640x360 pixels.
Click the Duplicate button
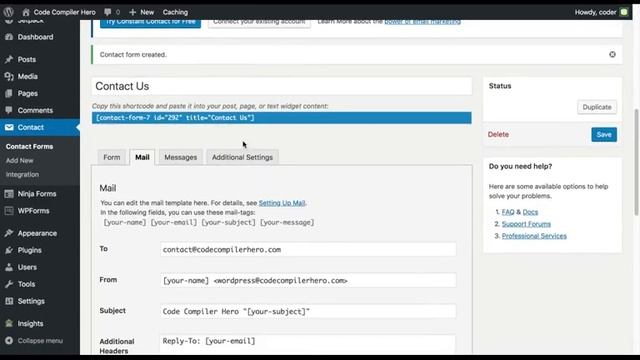click(x=597, y=107)
